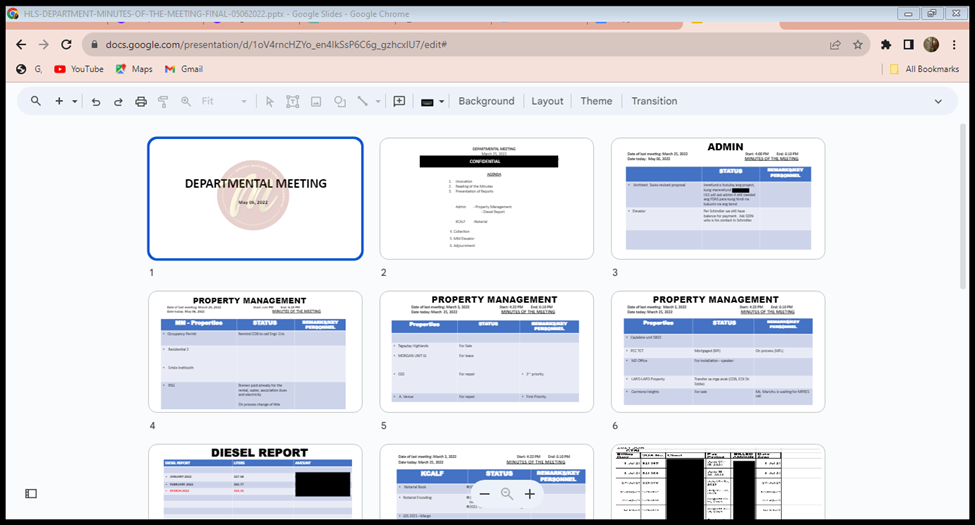975x525 pixels.
Task: Zoom in grid with plus button
Action: coord(530,494)
